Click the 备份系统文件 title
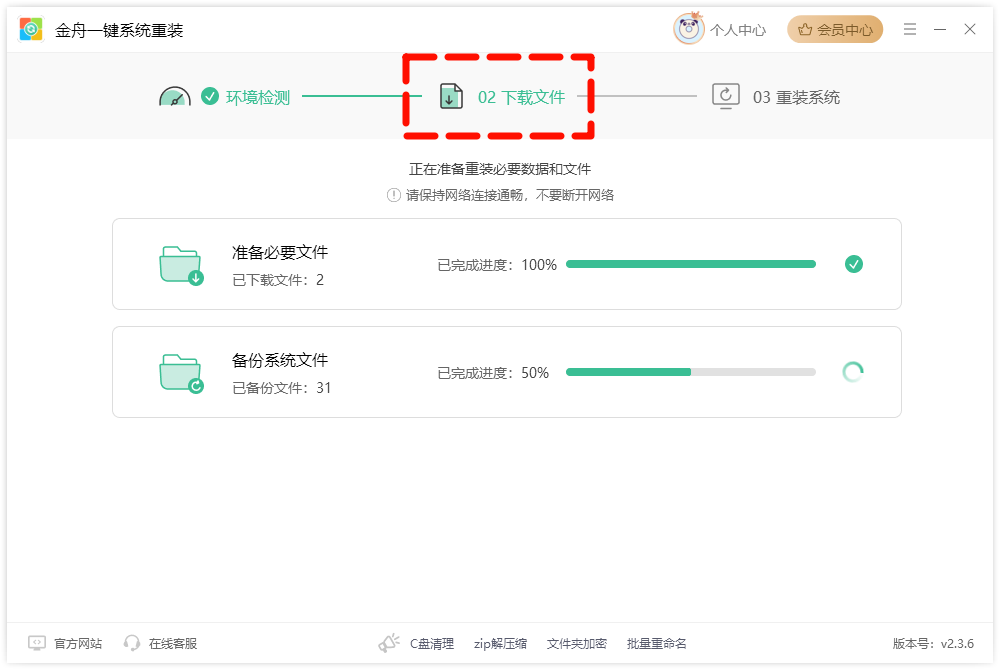 coord(280,360)
